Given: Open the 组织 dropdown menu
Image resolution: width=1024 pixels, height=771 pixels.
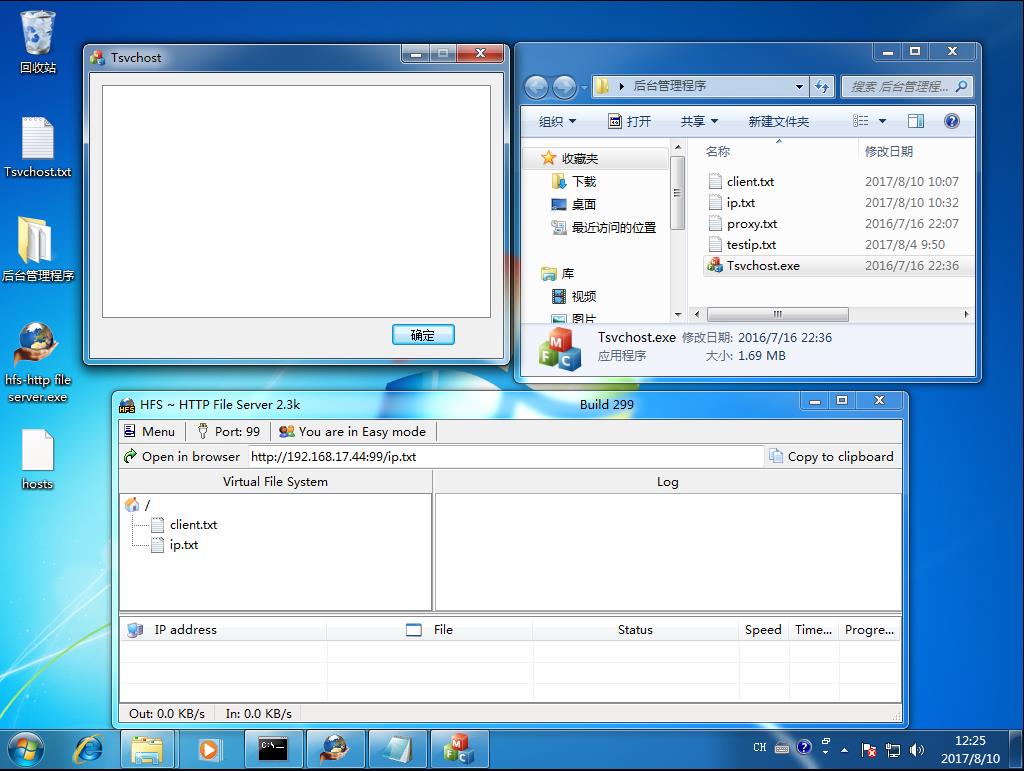Looking at the screenshot, I should click(557, 122).
